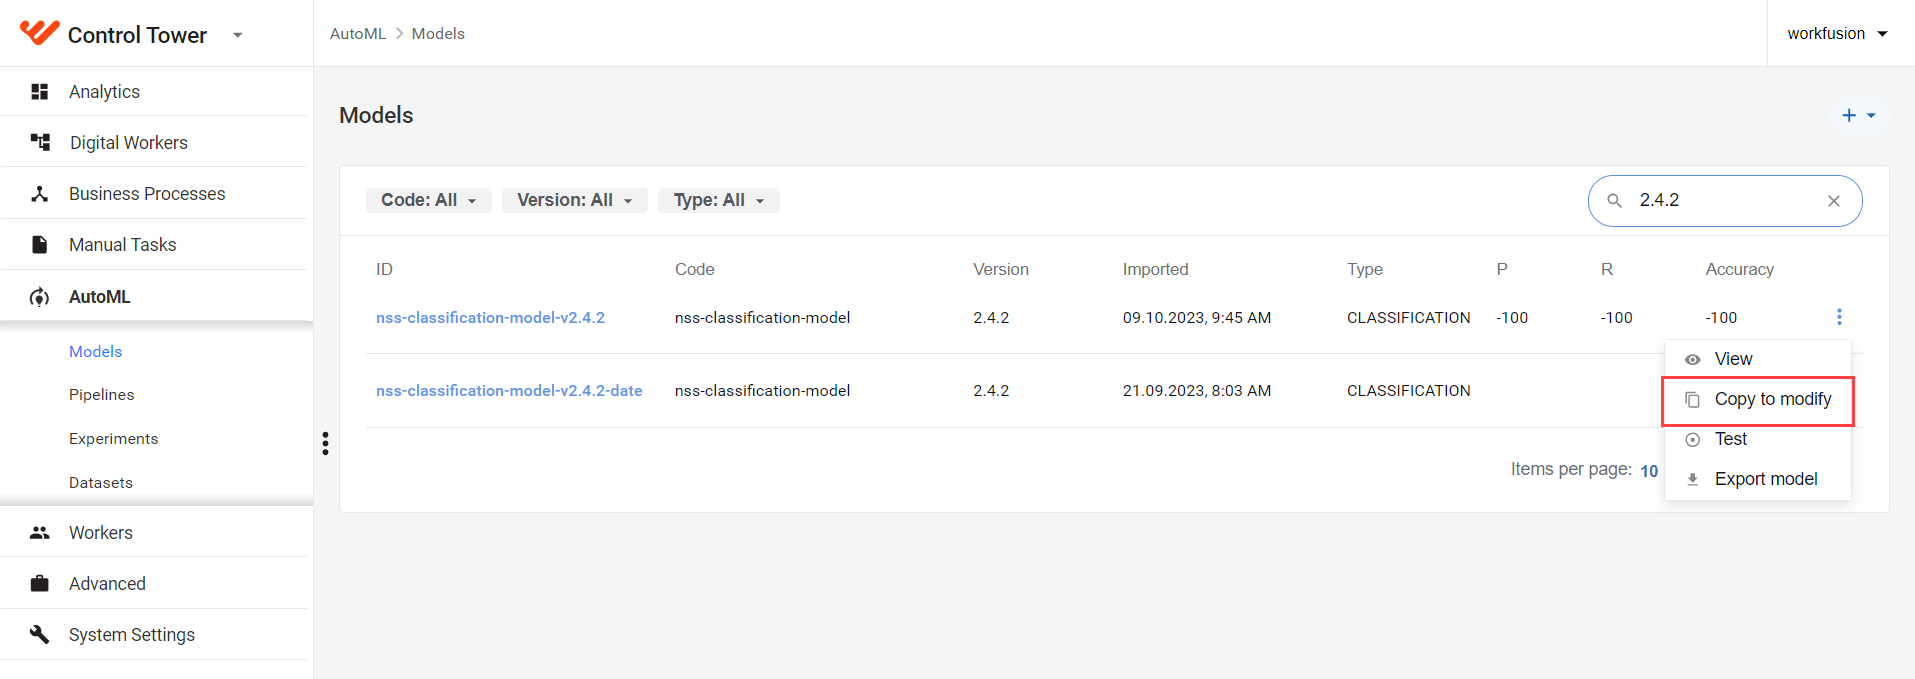Image resolution: width=1915 pixels, height=679 pixels.
Task: Choose Export model menu entry
Action: (1757, 479)
